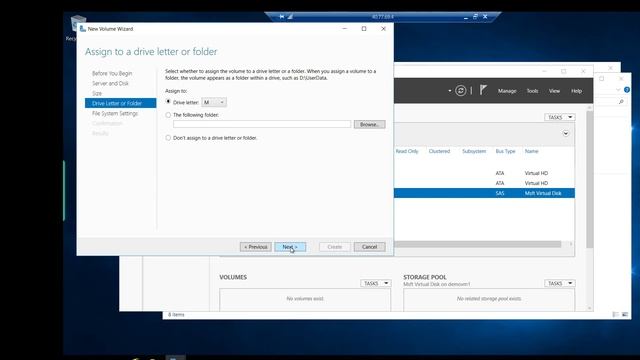Viewport: 640px width, 360px height.
Task: Open the Manage menu in Server Manager
Action: click(x=507, y=91)
